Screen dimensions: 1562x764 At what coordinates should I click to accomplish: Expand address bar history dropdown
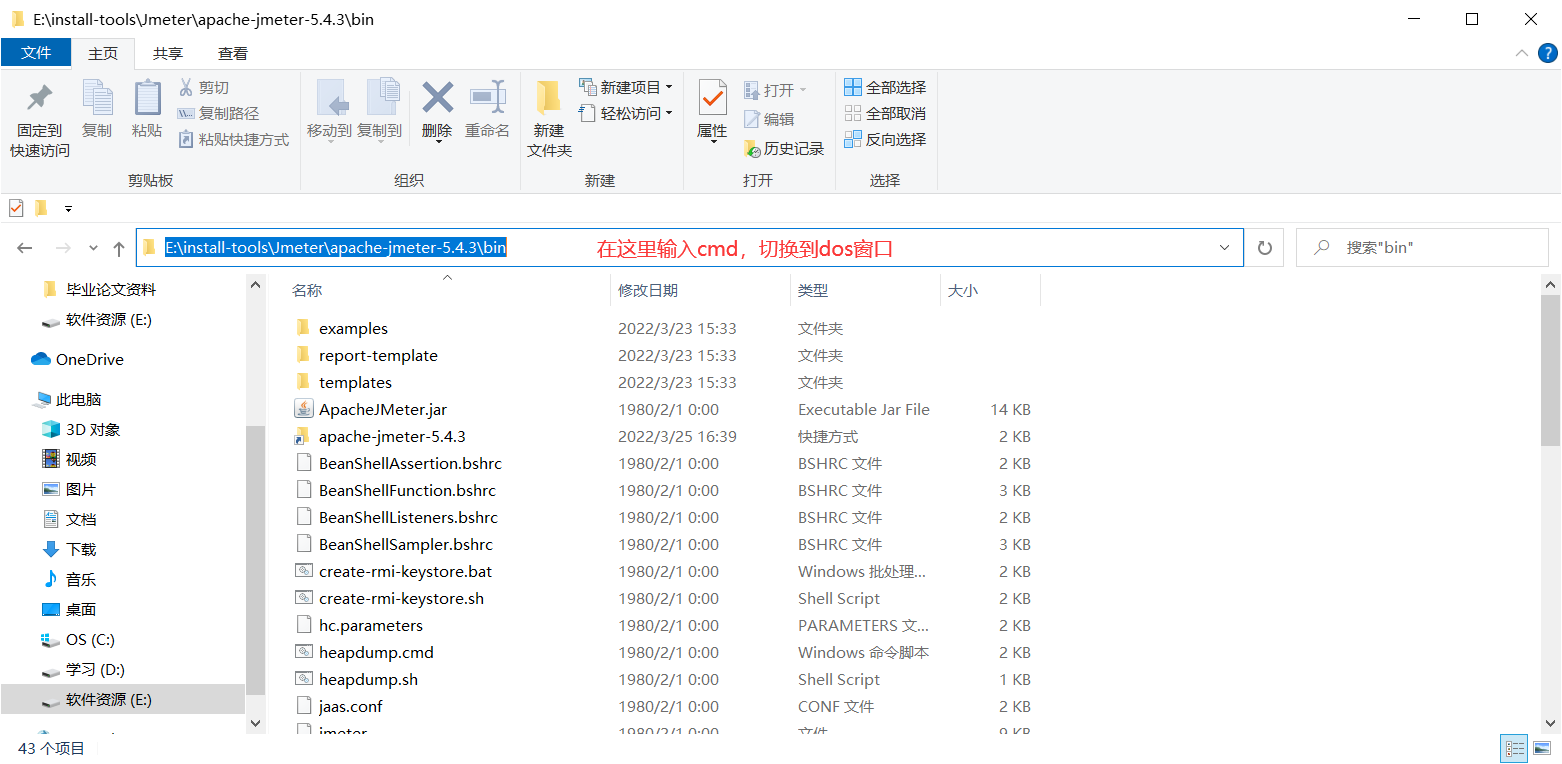click(x=1225, y=248)
